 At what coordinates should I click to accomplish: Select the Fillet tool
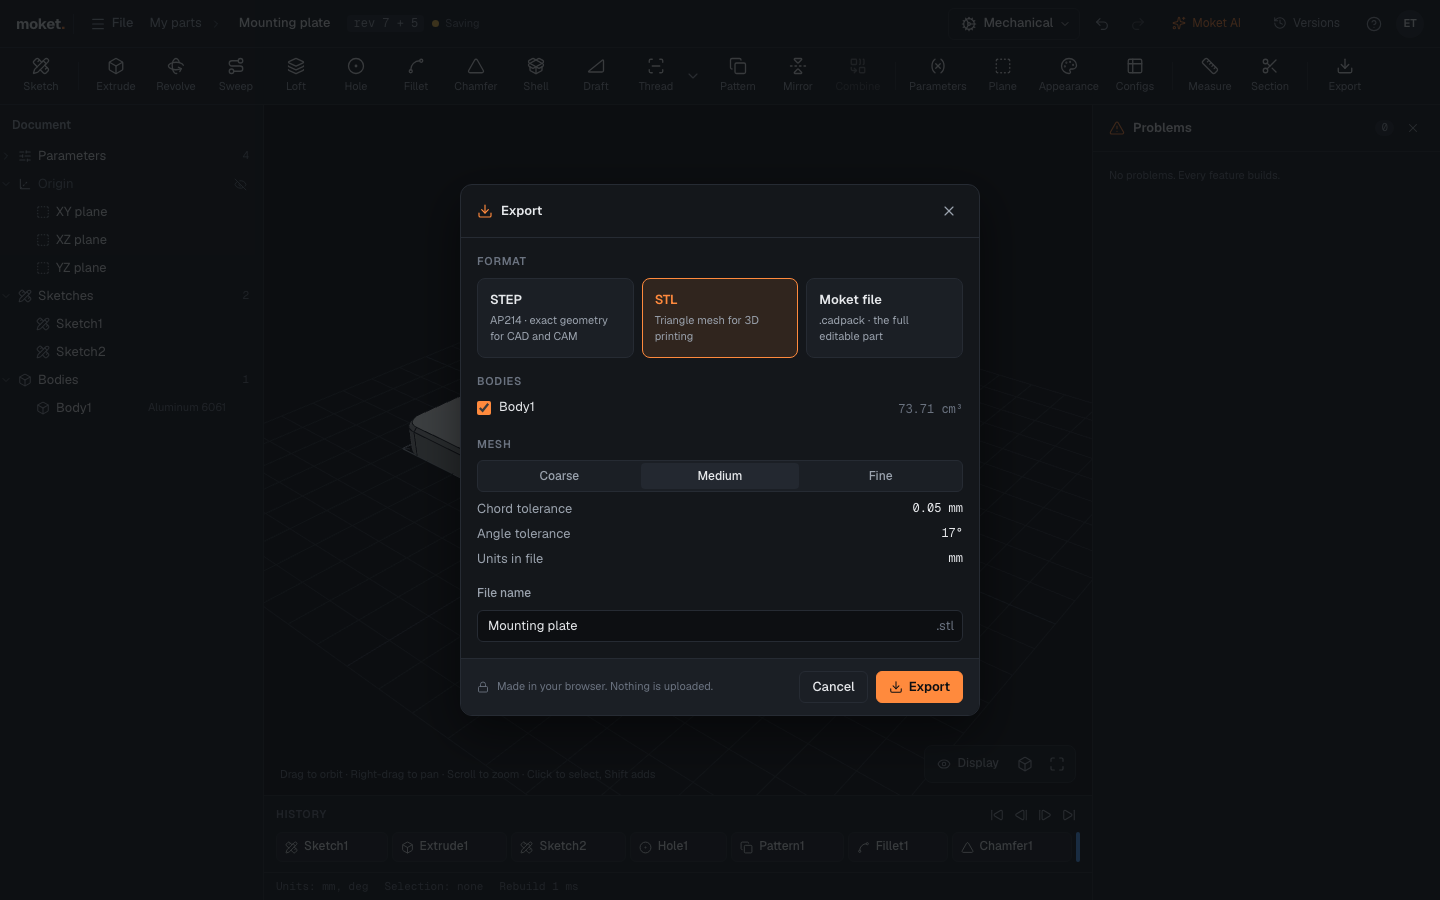416,74
